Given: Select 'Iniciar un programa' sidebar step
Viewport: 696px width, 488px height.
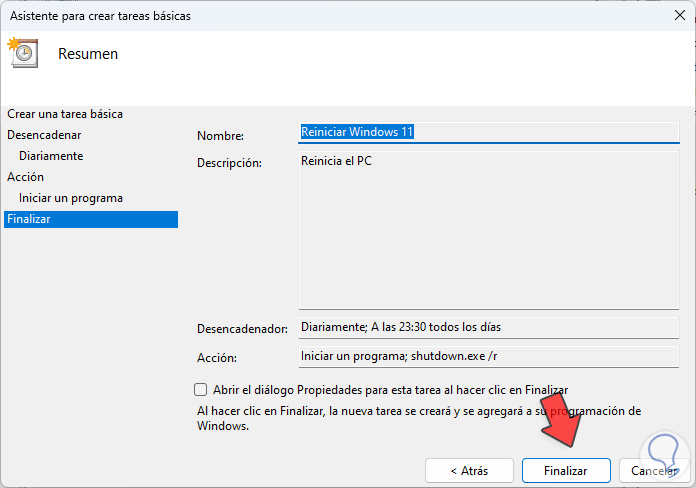Looking at the screenshot, I should 71,198.
